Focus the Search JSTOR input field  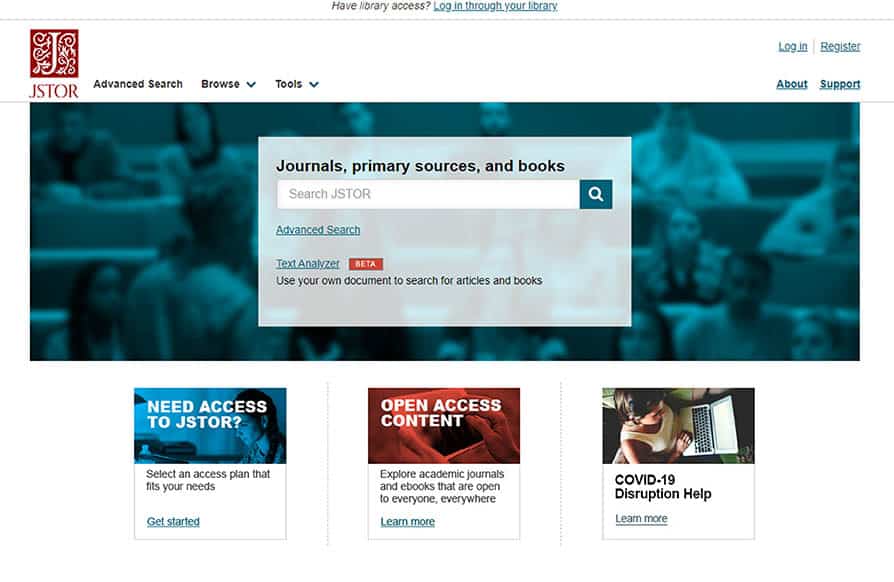[428, 194]
